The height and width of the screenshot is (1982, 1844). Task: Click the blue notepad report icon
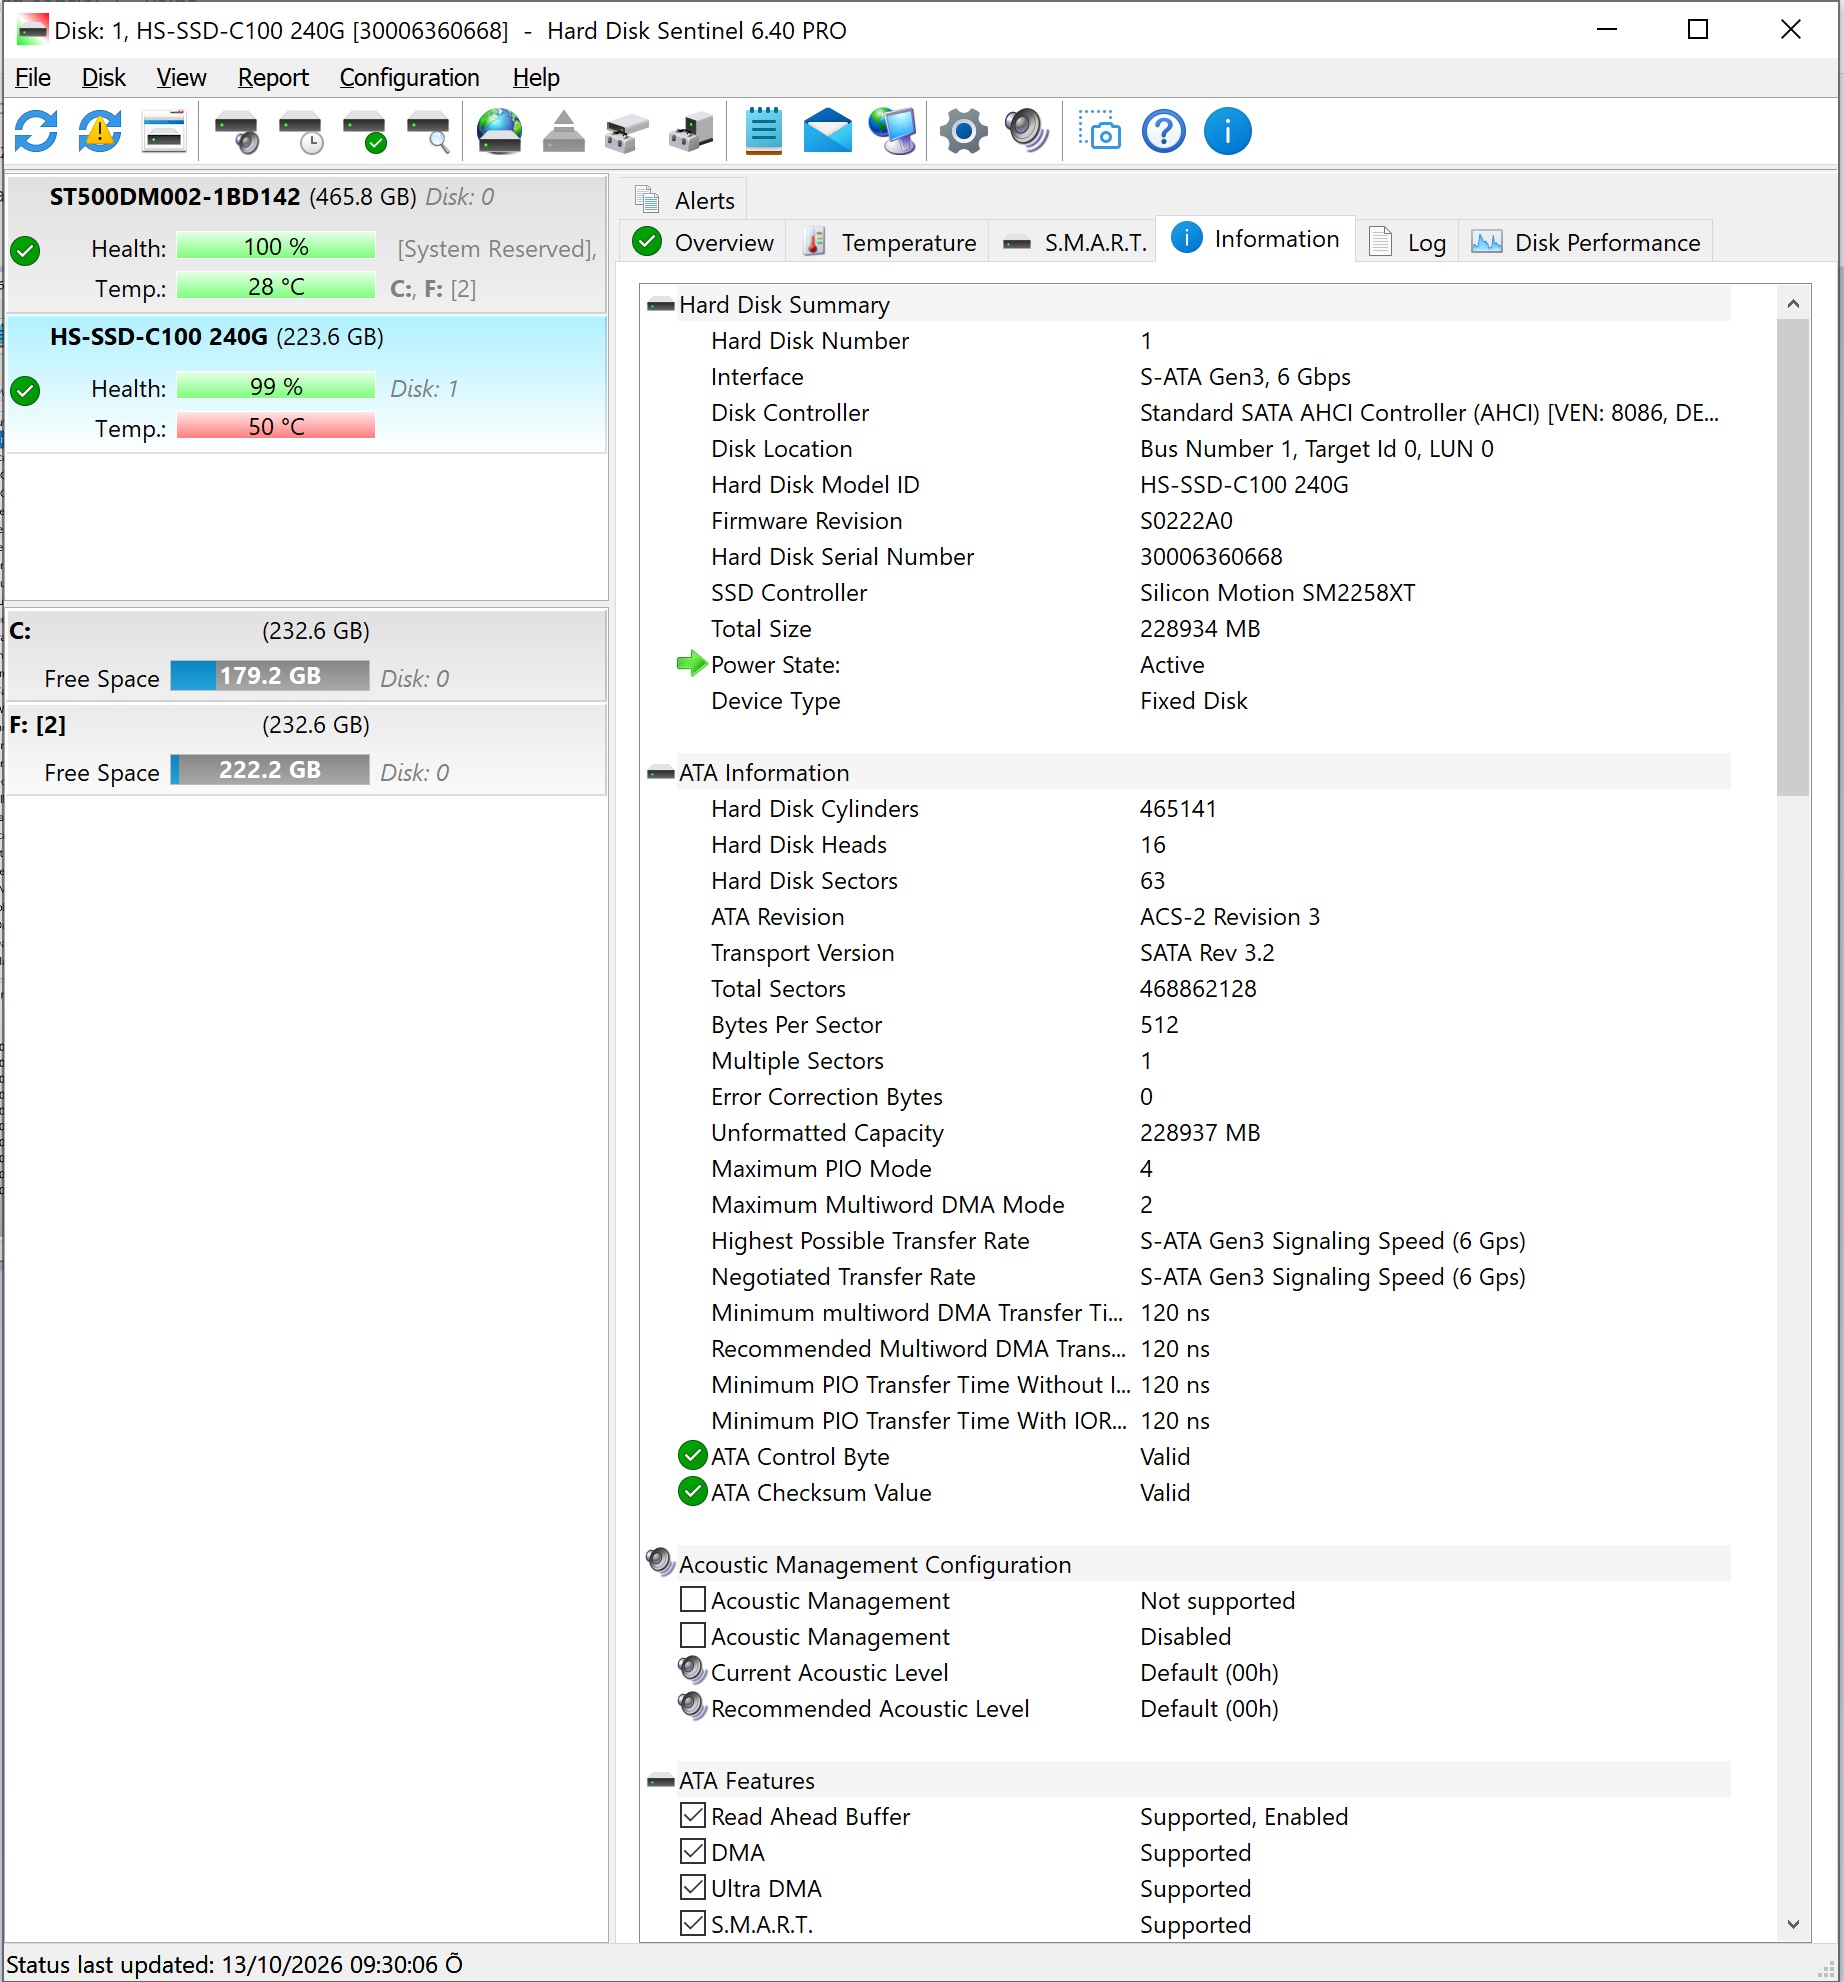point(764,131)
